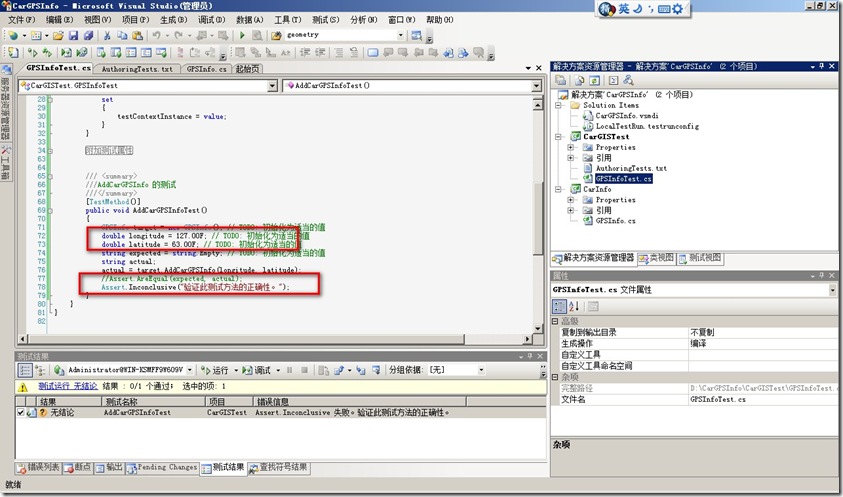The image size is (843, 497).
Task: Click Refresh icon in Solution Explorer toolbar
Action: point(594,79)
